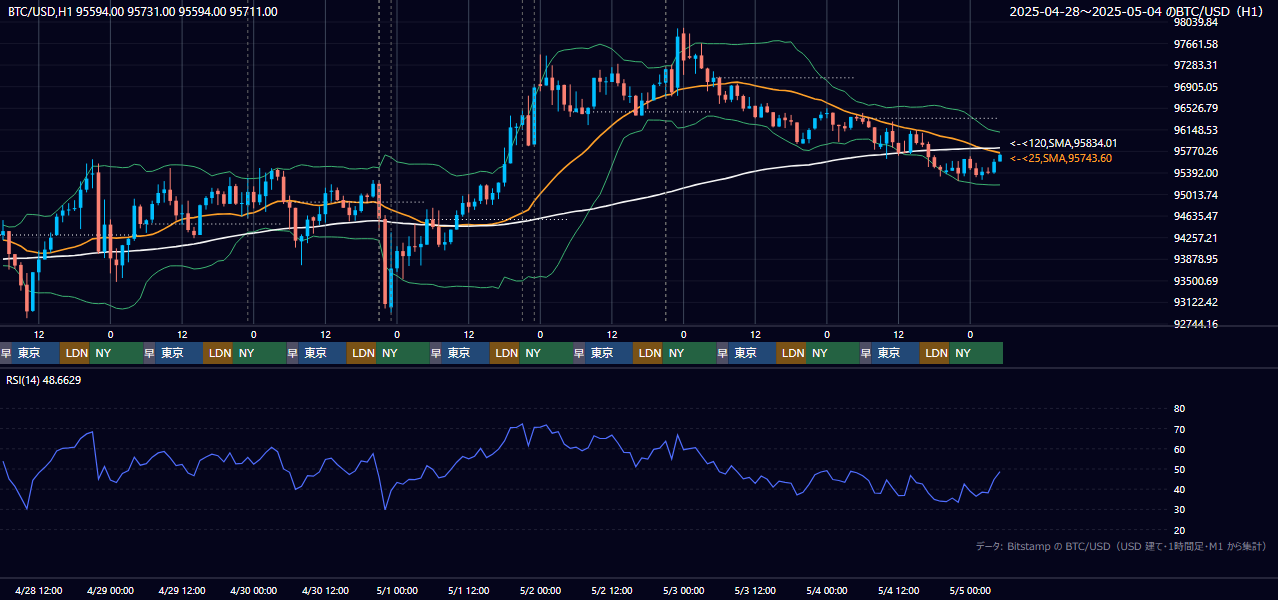The image size is (1278, 600).
Task: Select the 5/4 00:00 date label
Action: pos(827,590)
